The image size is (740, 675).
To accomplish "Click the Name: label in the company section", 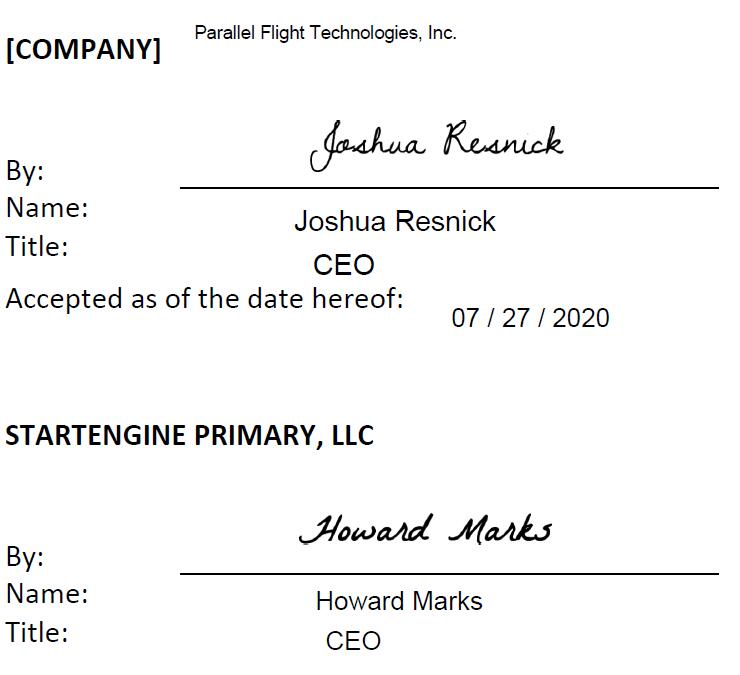I will point(47,208).
